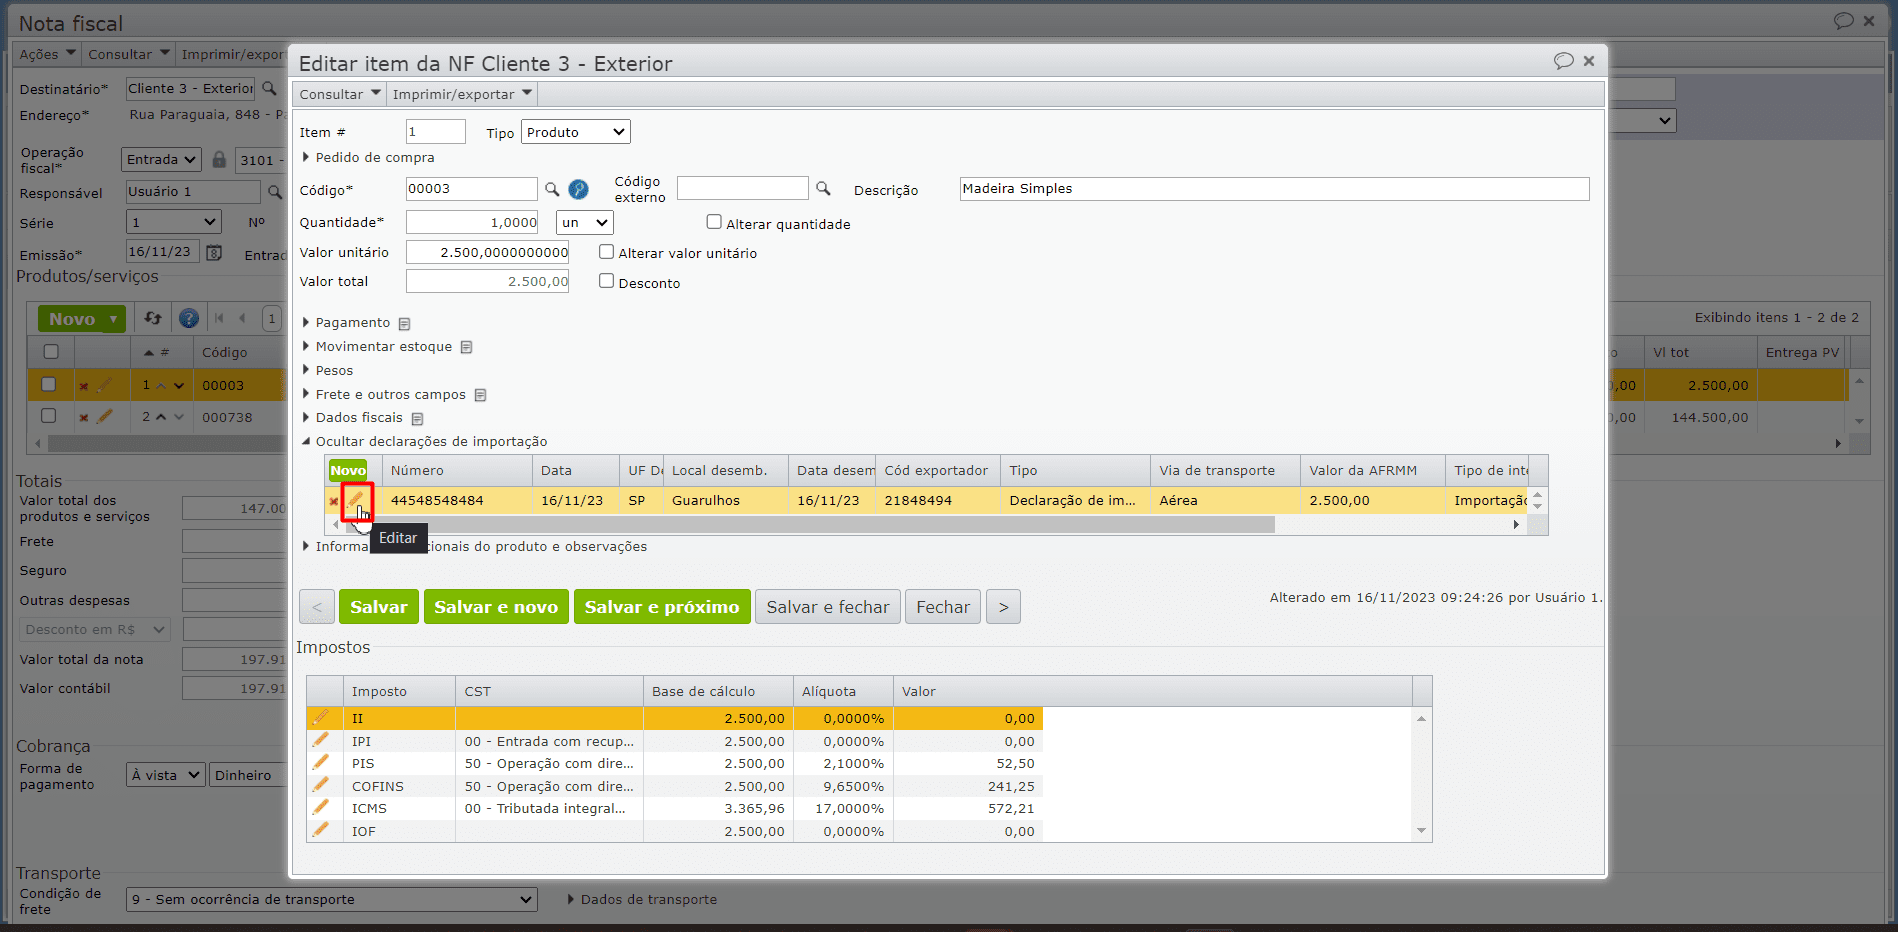Open the unit dropdown showing un
The height and width of the screenshot is (932, 1898).
tap(584, 222)
